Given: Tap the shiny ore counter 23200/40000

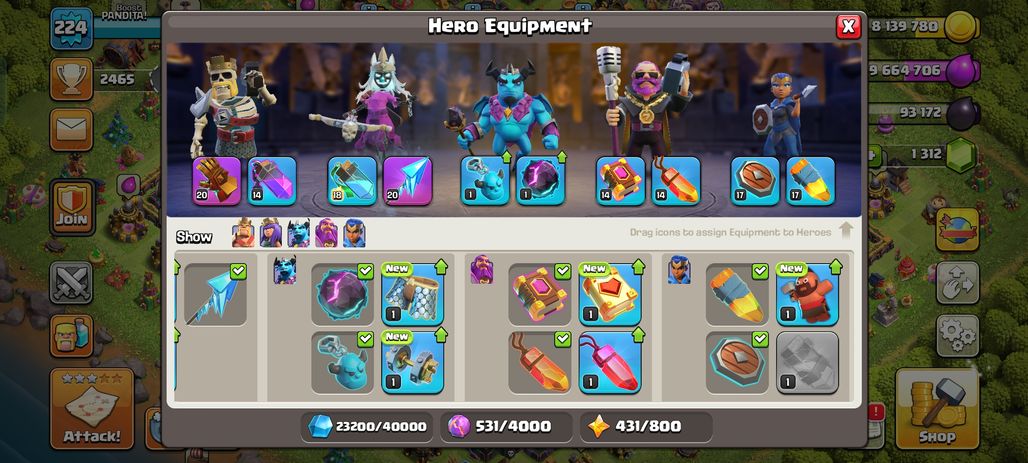Looking at the screenshot, I should (367, 426).
